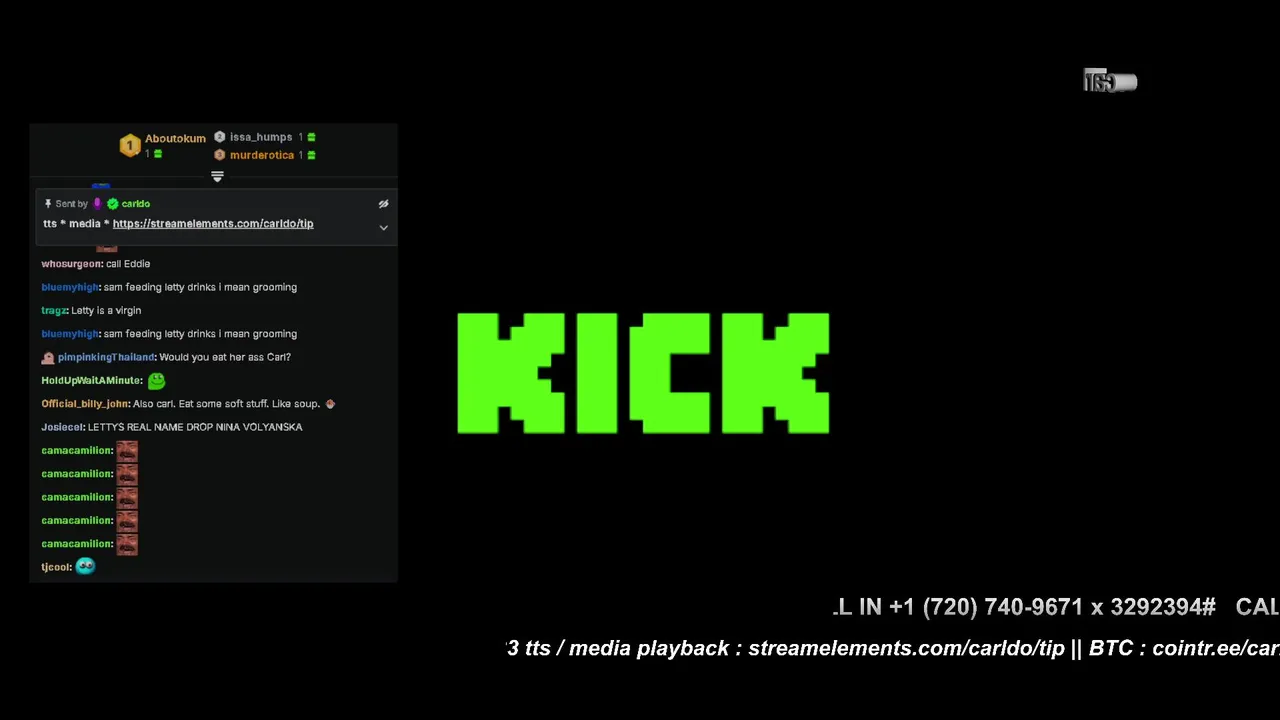Click the green gift icon beside murderotica
This screenshot has width=1280, height=720.
pyautogui.click(x=311, y=155)
